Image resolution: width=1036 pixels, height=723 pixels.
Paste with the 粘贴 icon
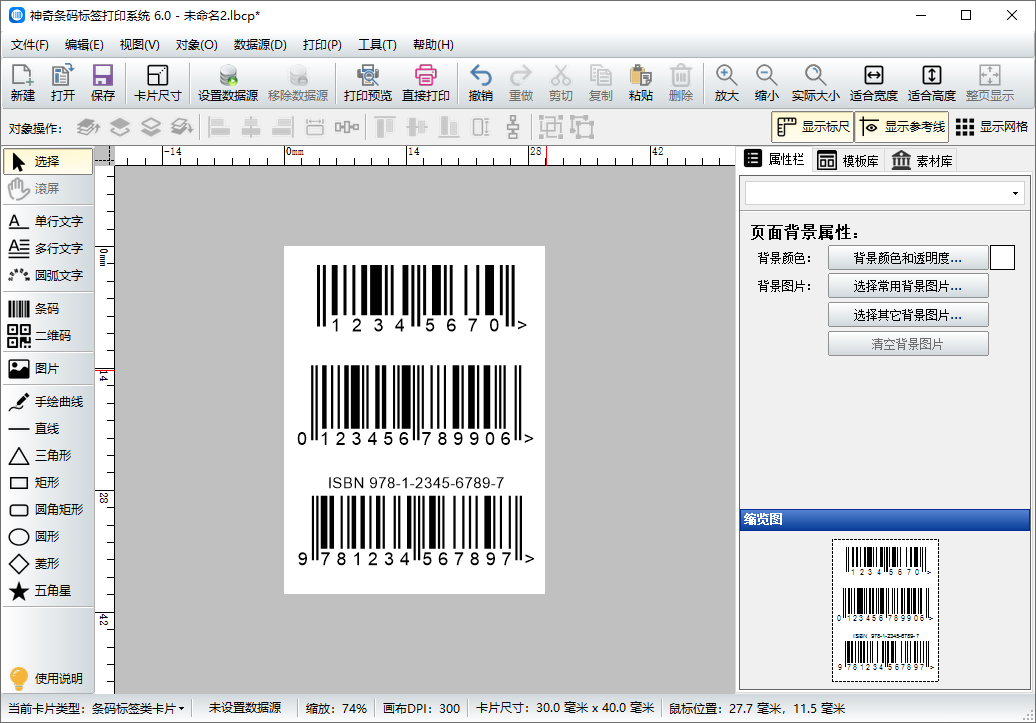(640, 83)
